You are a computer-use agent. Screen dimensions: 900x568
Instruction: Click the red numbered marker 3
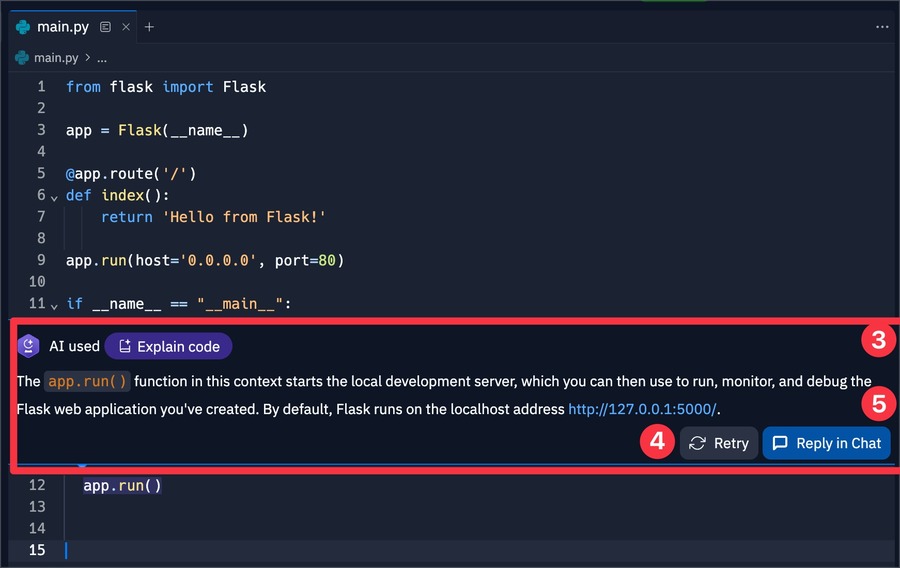pyautogui.click(x=878, y=341)
